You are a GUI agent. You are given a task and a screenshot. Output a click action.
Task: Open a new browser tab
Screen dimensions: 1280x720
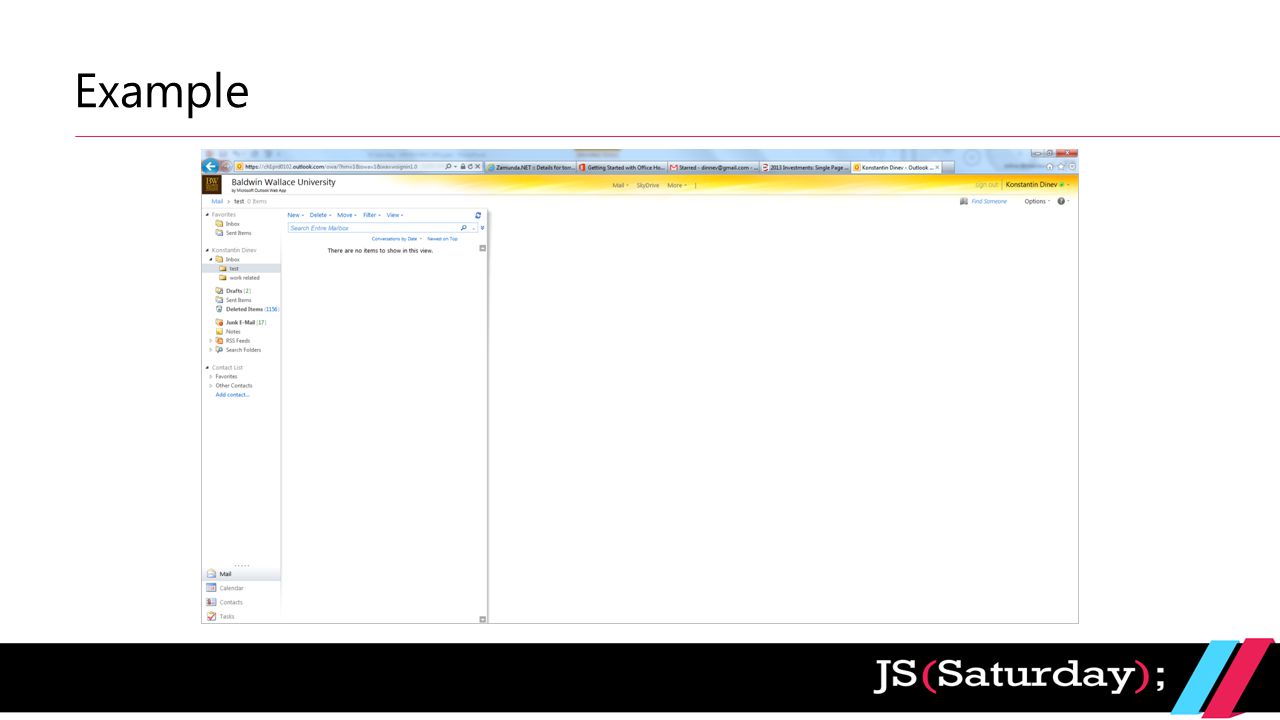[x=948, y=167]
